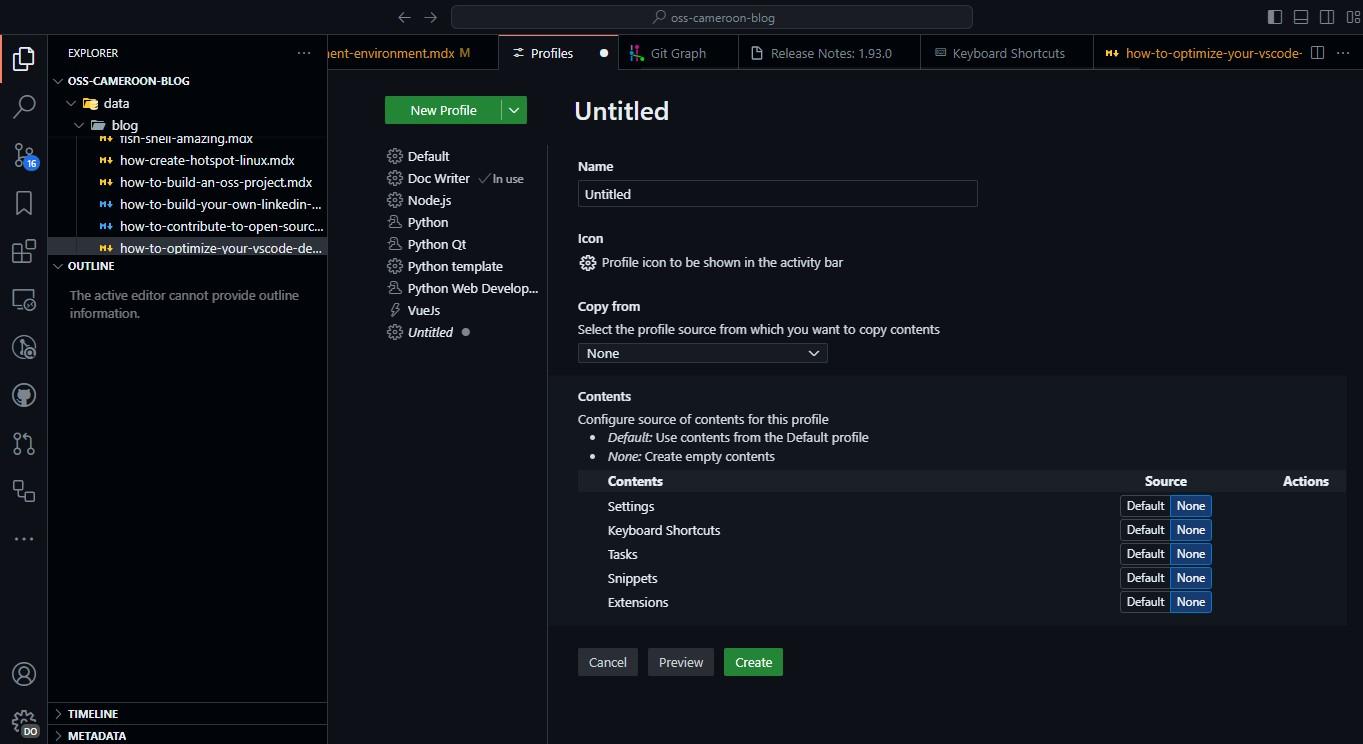Set Settings source to None

click(x=1191, y=506)
